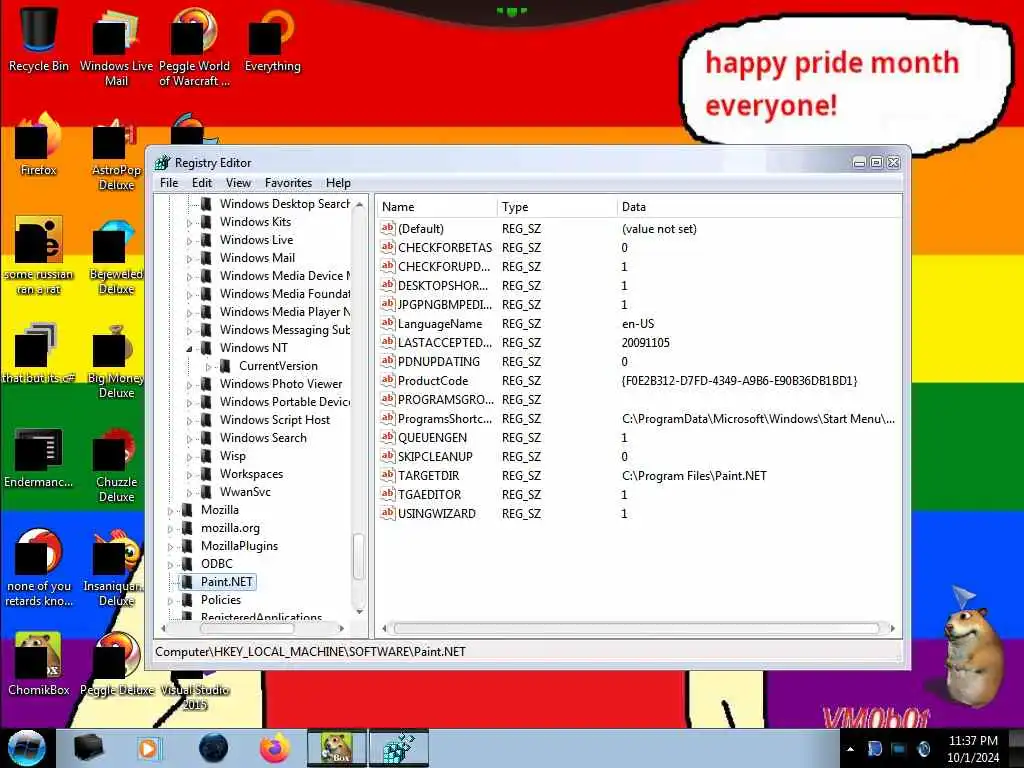Click the Windows Start button

coord(27,748)
